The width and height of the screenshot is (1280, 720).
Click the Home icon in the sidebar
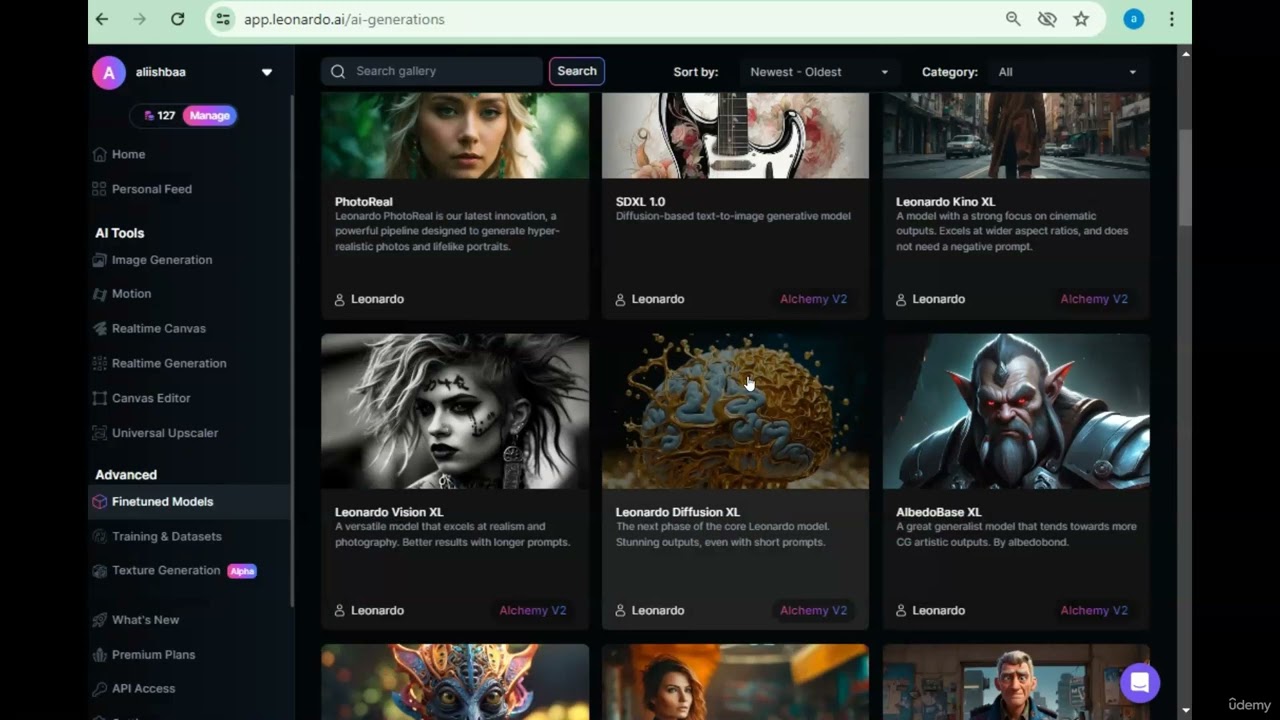(x=99, y=154)
